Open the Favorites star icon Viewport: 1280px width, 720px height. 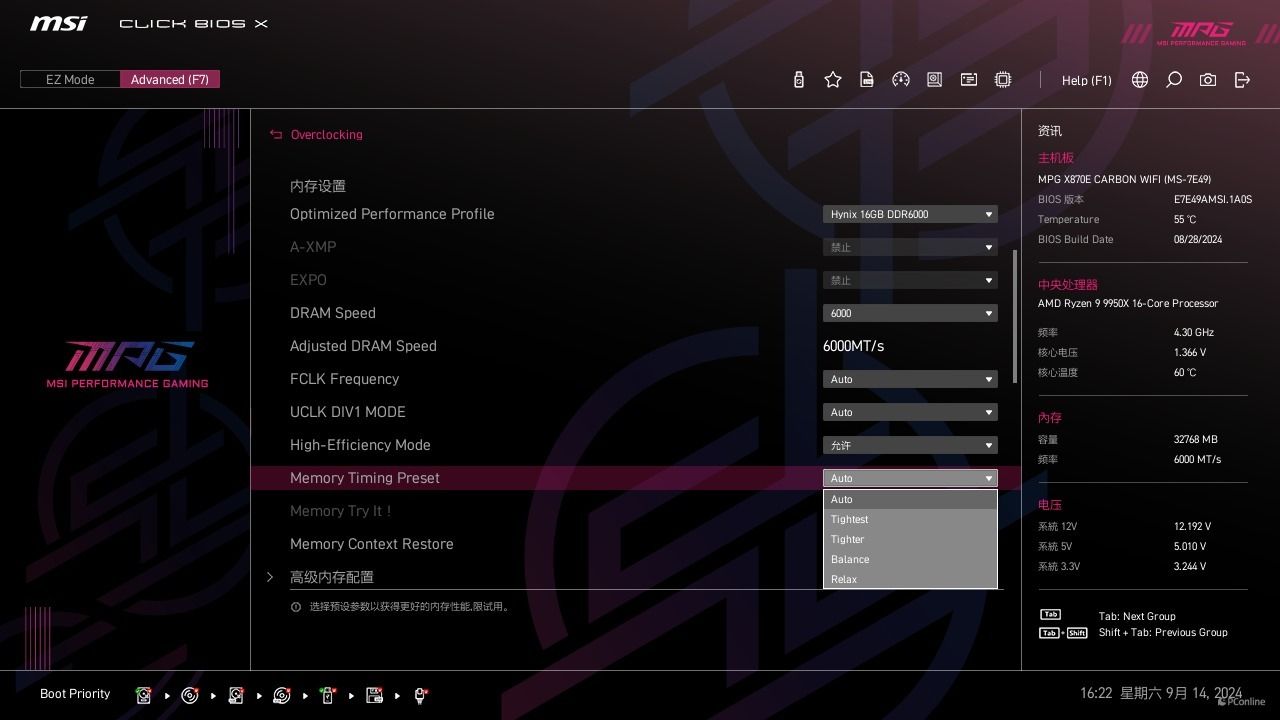(833, 80)
